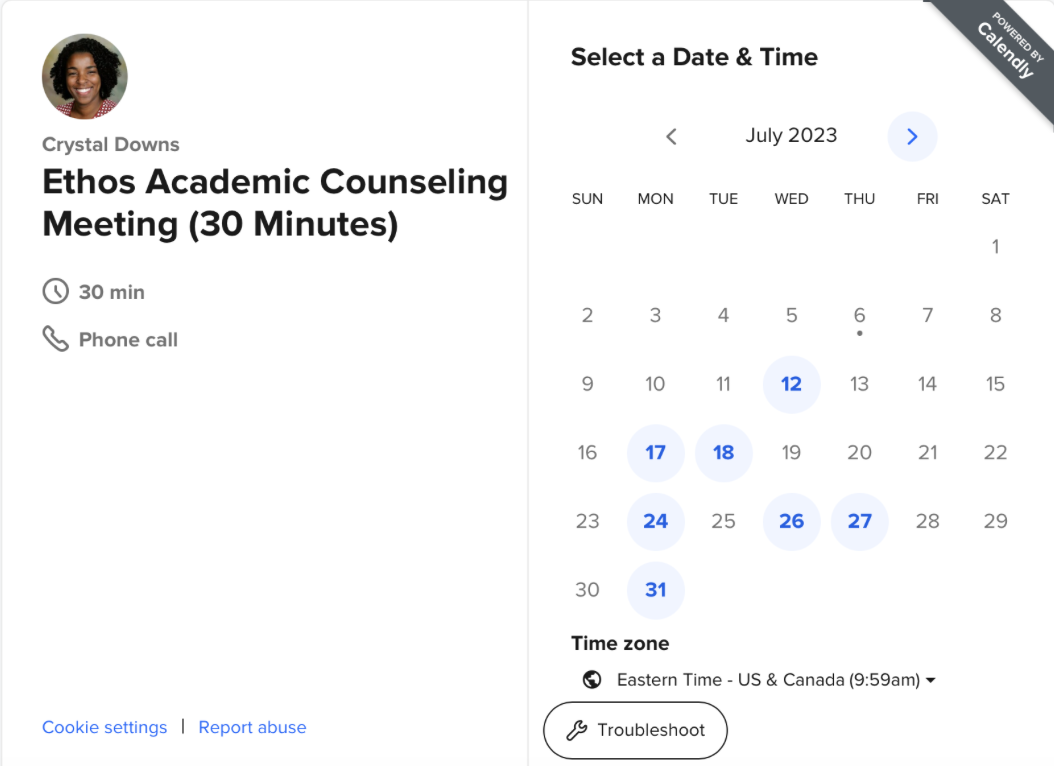1054x766 pixels.
Task: Pick July 18 as the date
Action: 723,453
